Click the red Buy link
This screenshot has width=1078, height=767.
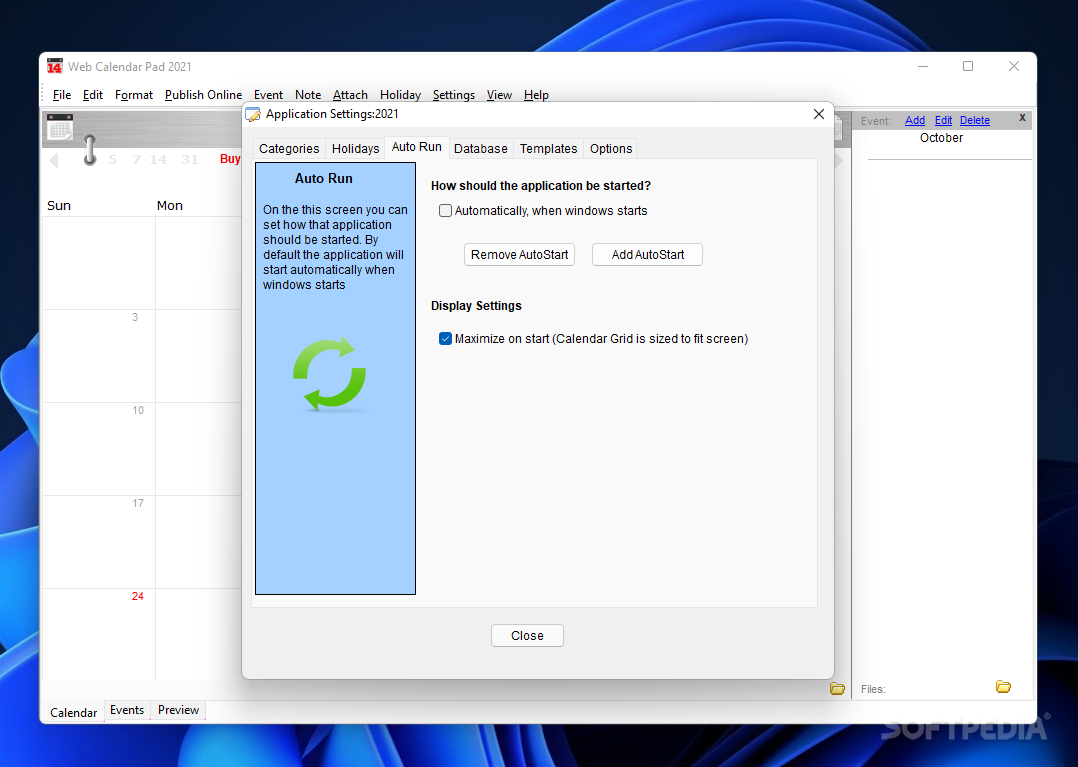pyautogui.click(x=230, y=159)
